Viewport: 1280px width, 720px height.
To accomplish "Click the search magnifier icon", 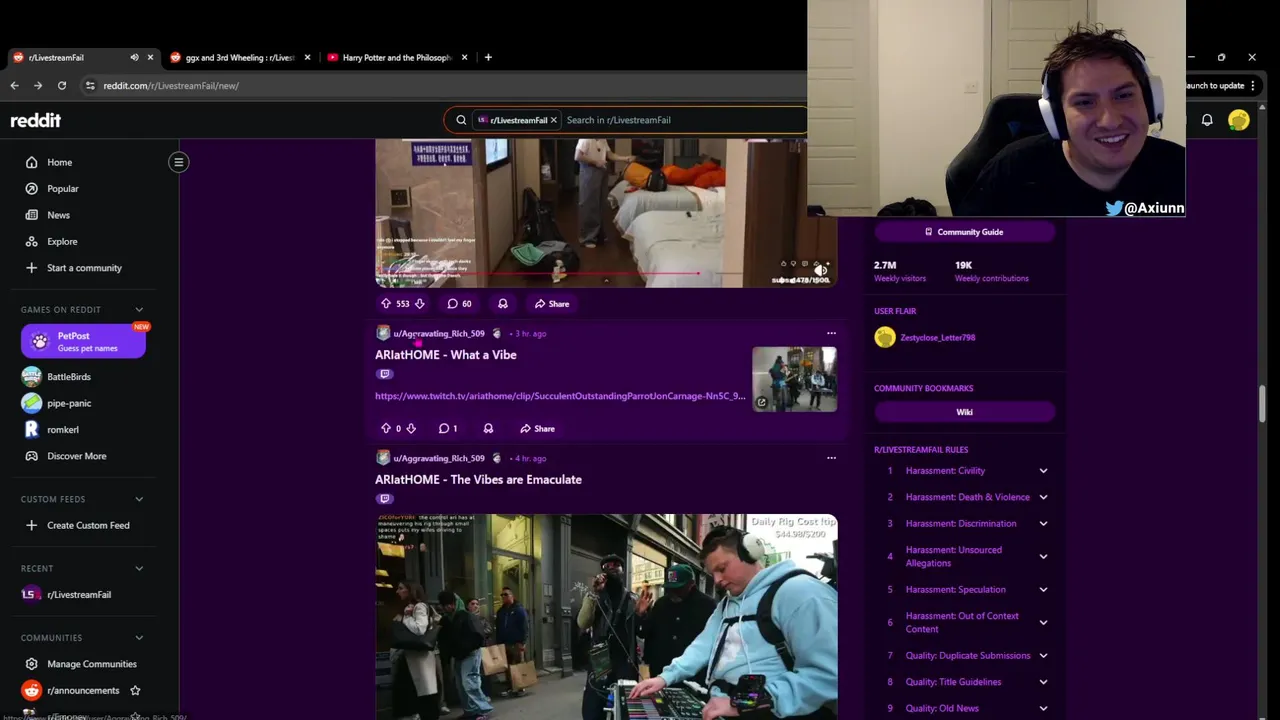I will pos(461,120).
